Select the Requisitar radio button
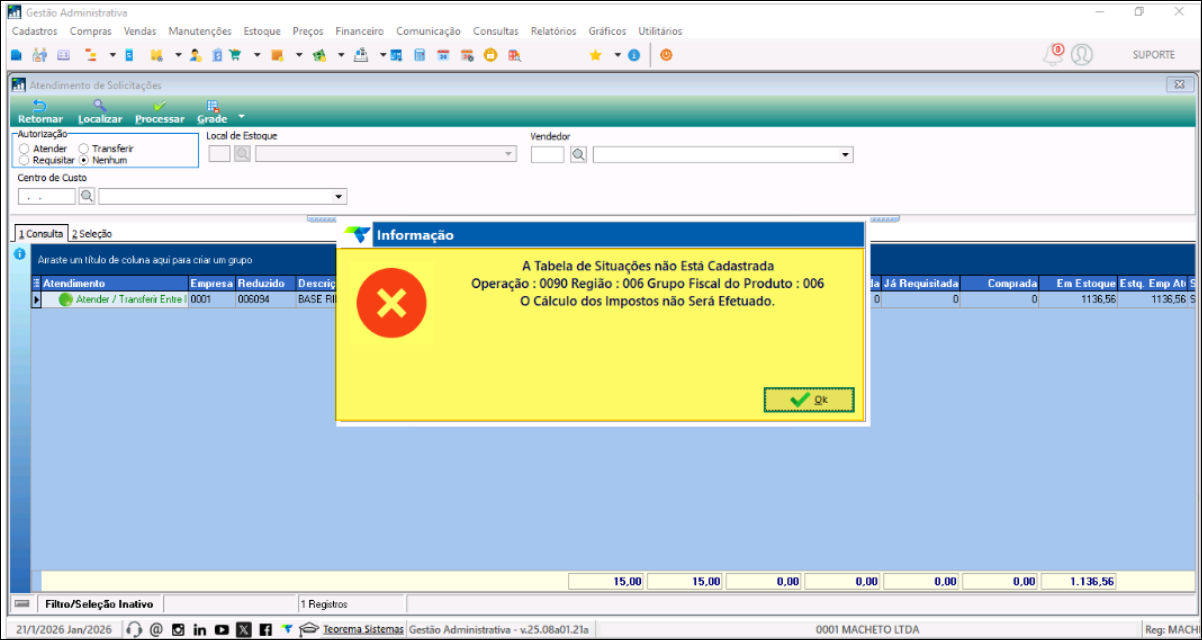1202x640 pixels. pos(24,160)
